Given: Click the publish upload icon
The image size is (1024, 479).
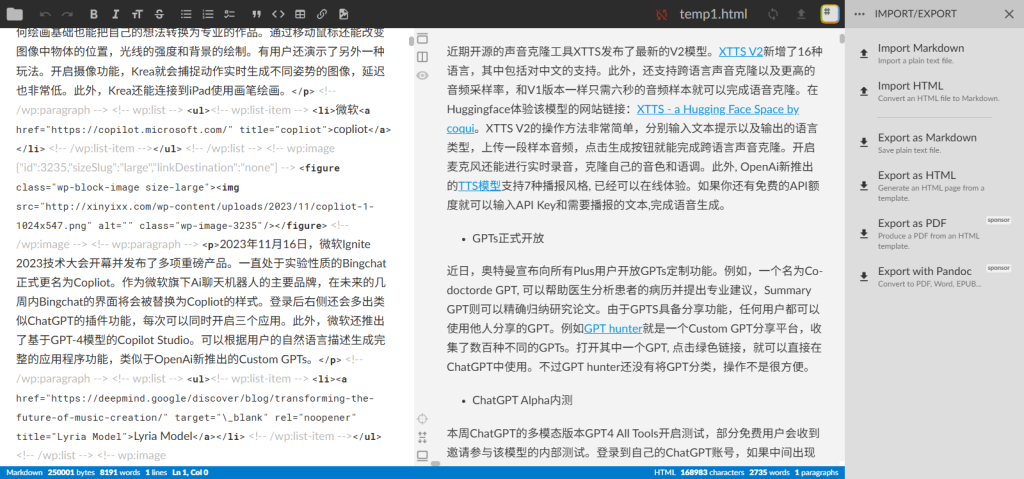Looking at the screenshot, I should pos(801,14).
